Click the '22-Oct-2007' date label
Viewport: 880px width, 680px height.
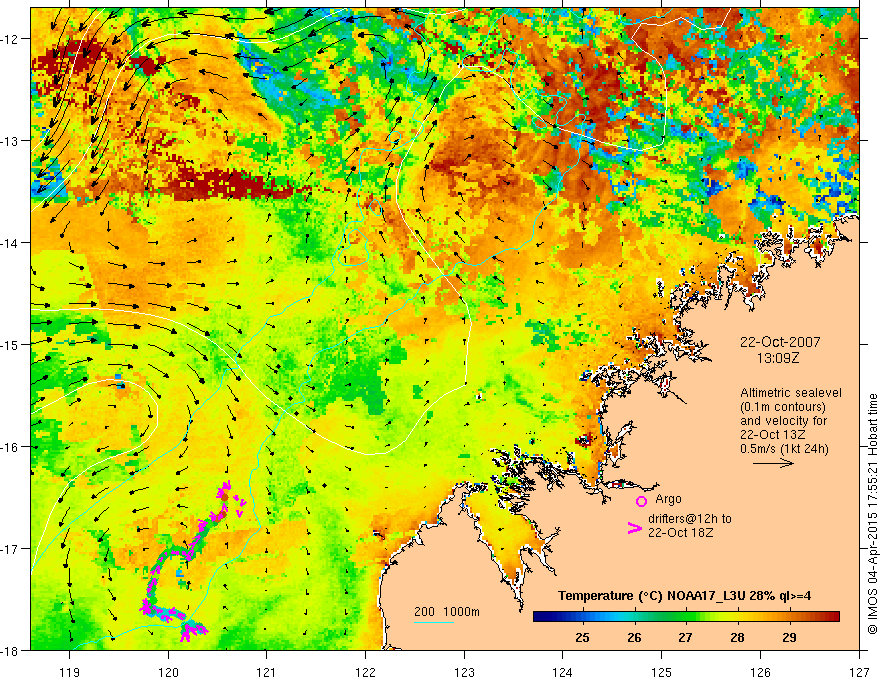(780, 342)
